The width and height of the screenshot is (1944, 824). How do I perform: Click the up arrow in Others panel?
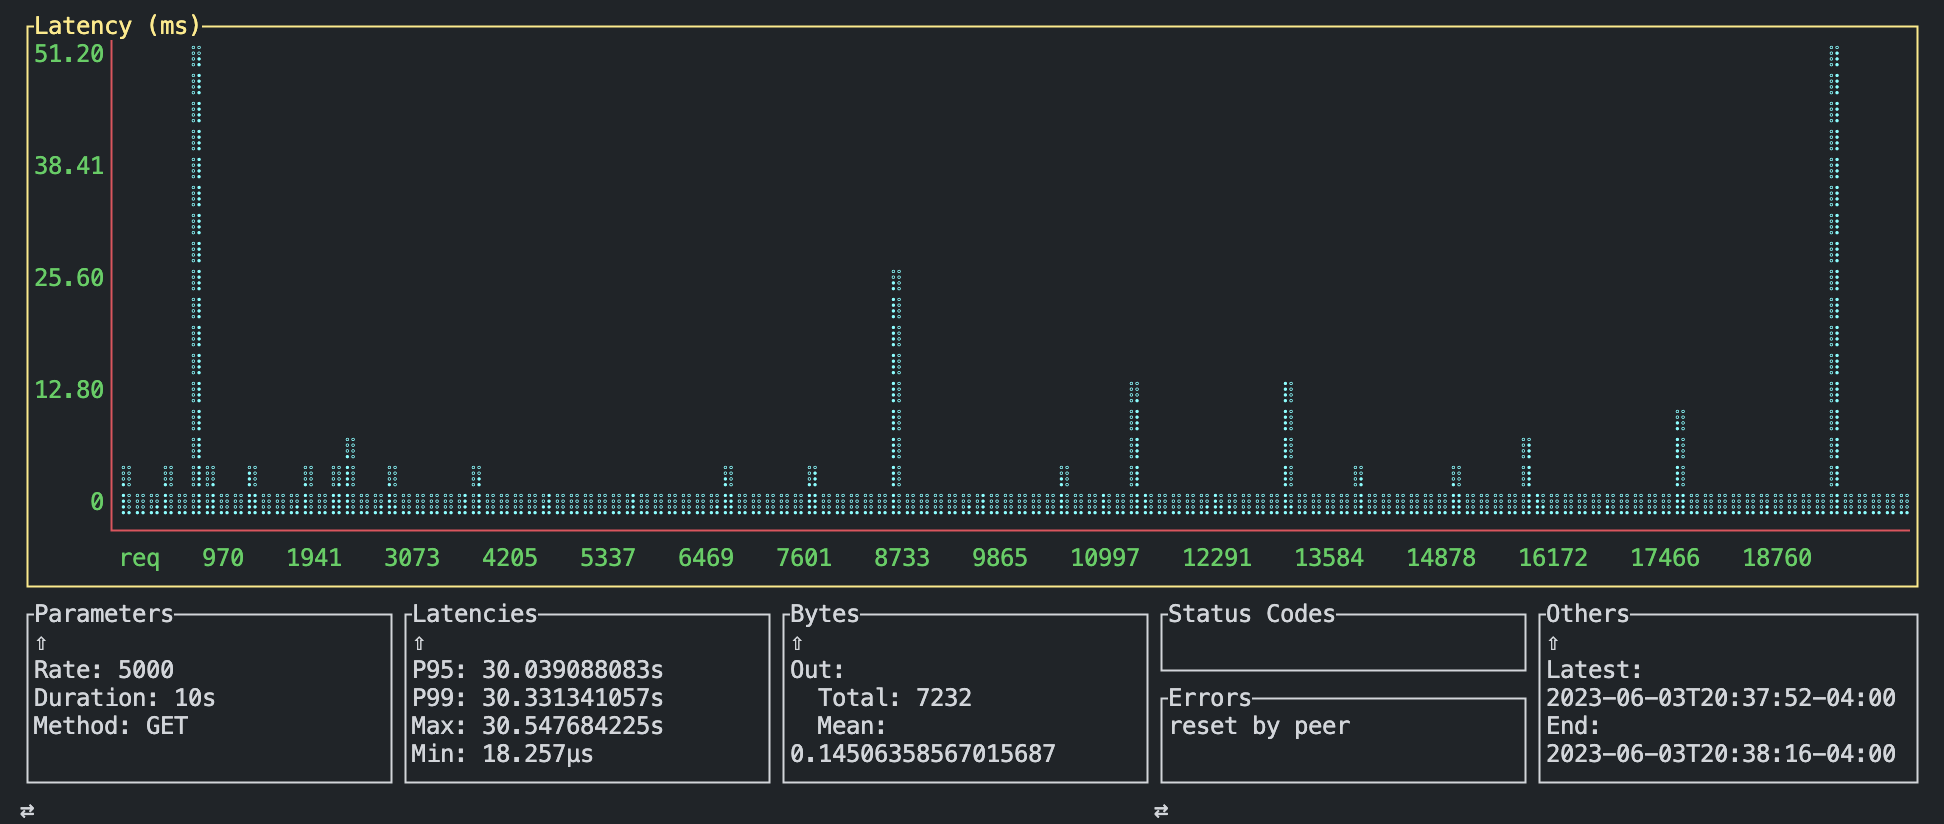click(x=1553, y=643)
